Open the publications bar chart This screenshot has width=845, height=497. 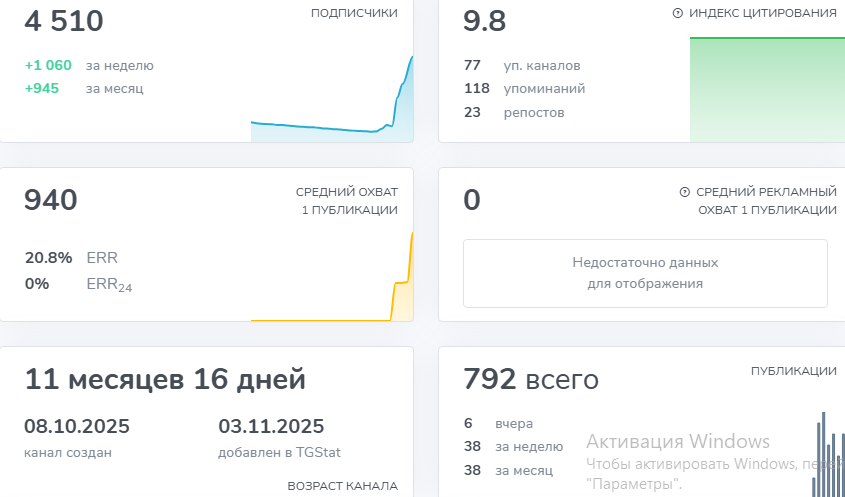click(x=828, y=454)
